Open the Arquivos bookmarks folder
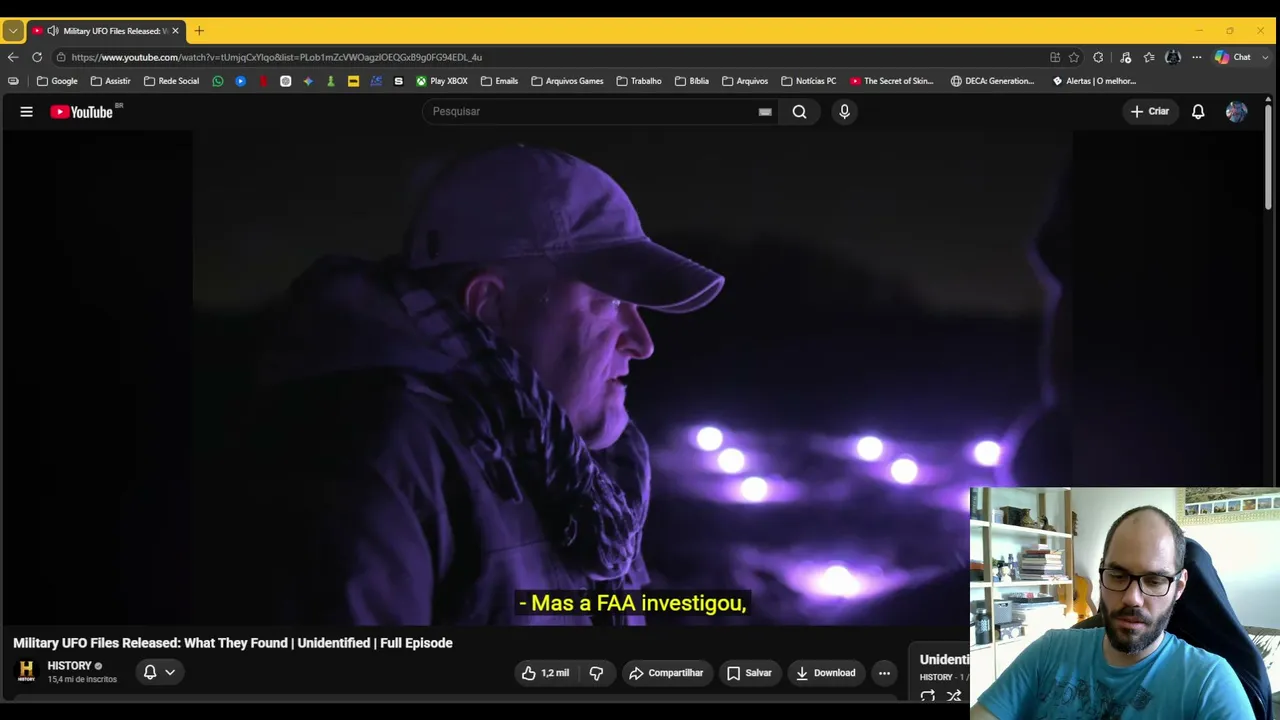This screenshot has height=720, width=1280. (745, 81)
